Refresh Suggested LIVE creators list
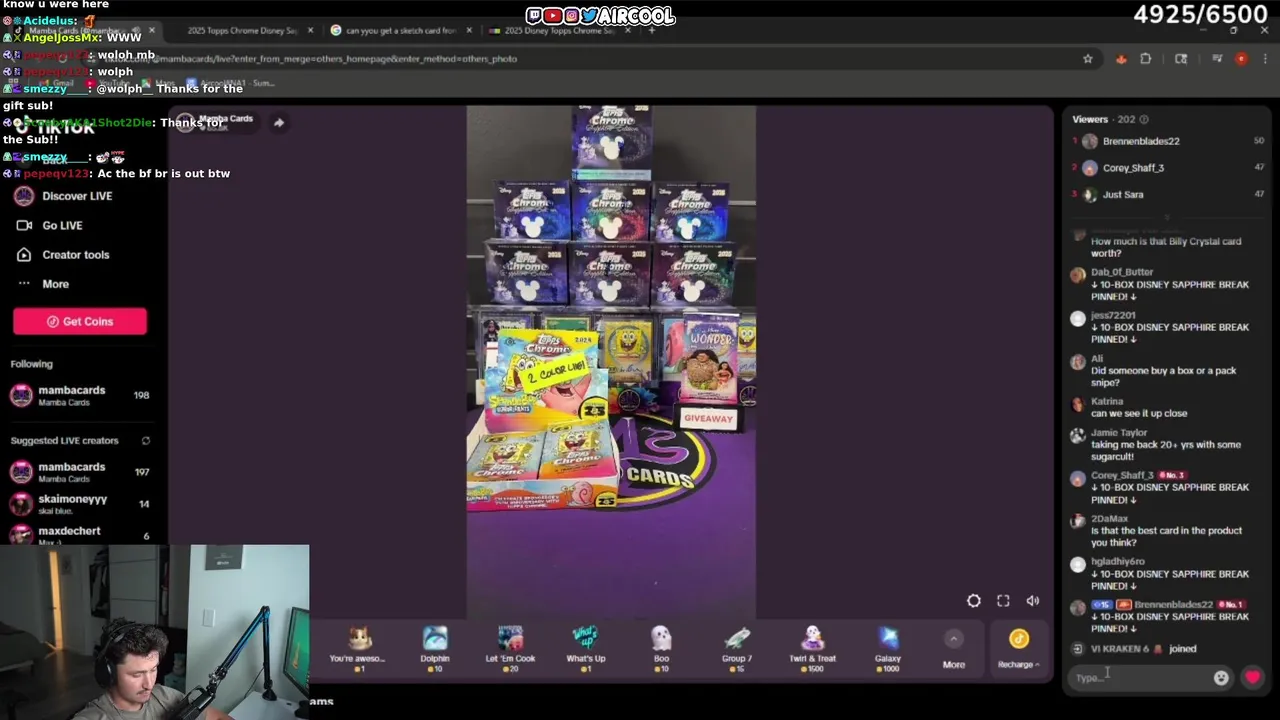The width and height of the screenshot is (1280, 720). pyautogui.click(x=145, y=440)
